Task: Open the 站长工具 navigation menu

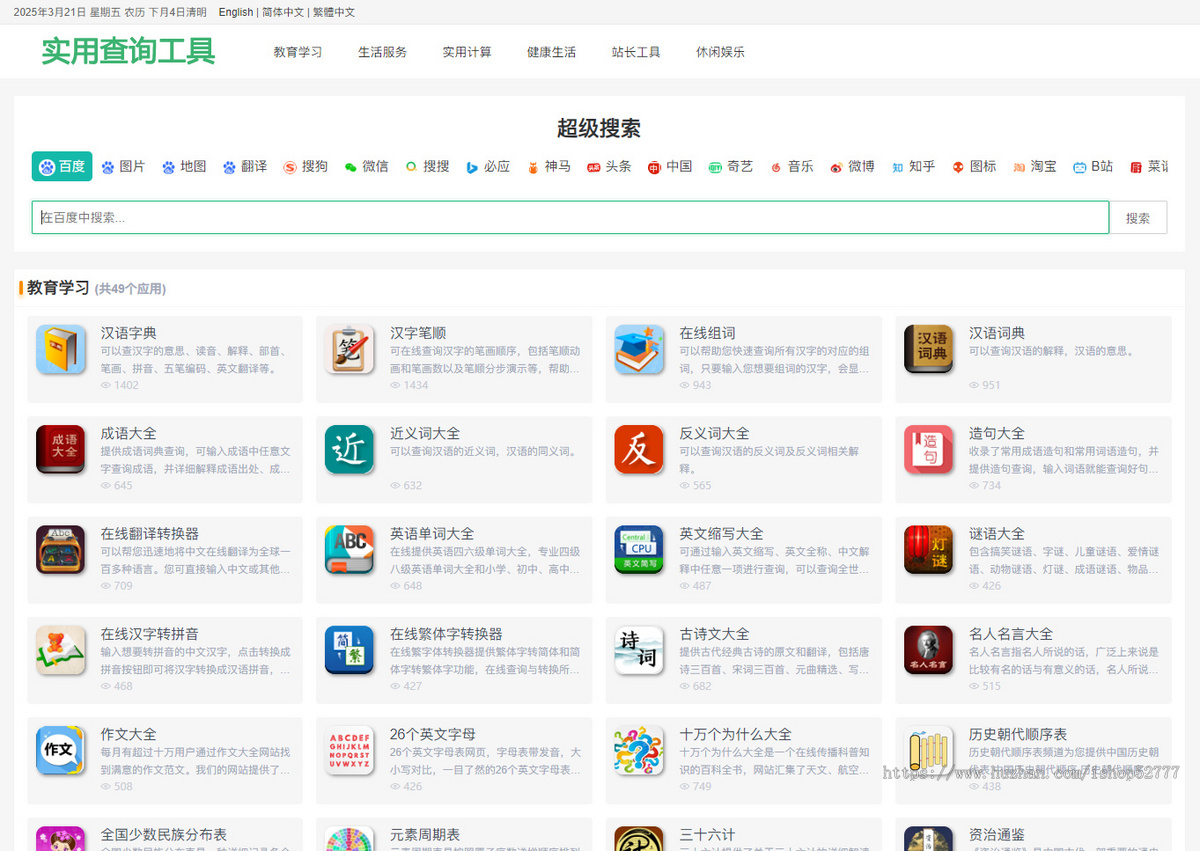Action: [x=636, y=52]
